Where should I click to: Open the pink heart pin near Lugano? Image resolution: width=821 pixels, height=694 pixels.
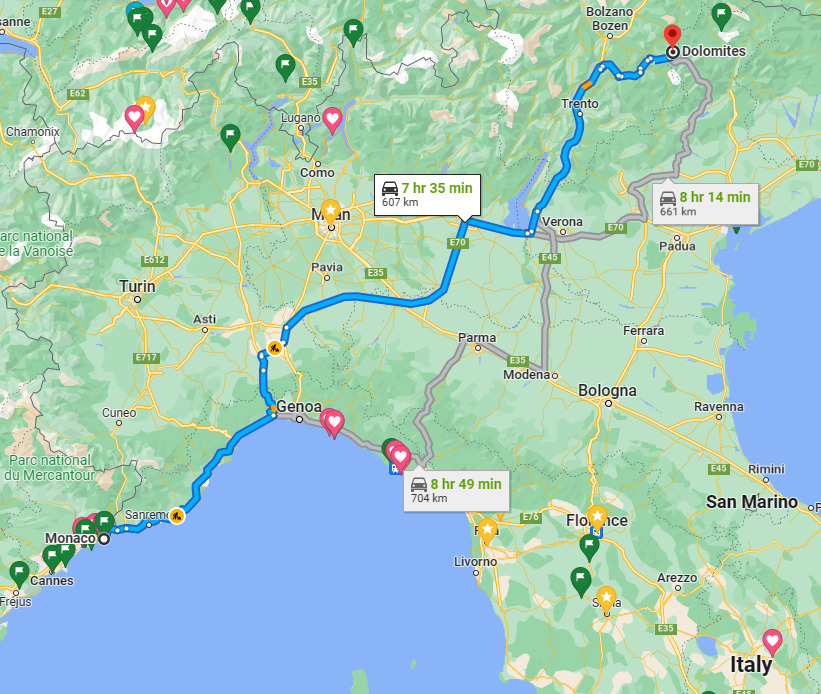[x=332, y=120]
